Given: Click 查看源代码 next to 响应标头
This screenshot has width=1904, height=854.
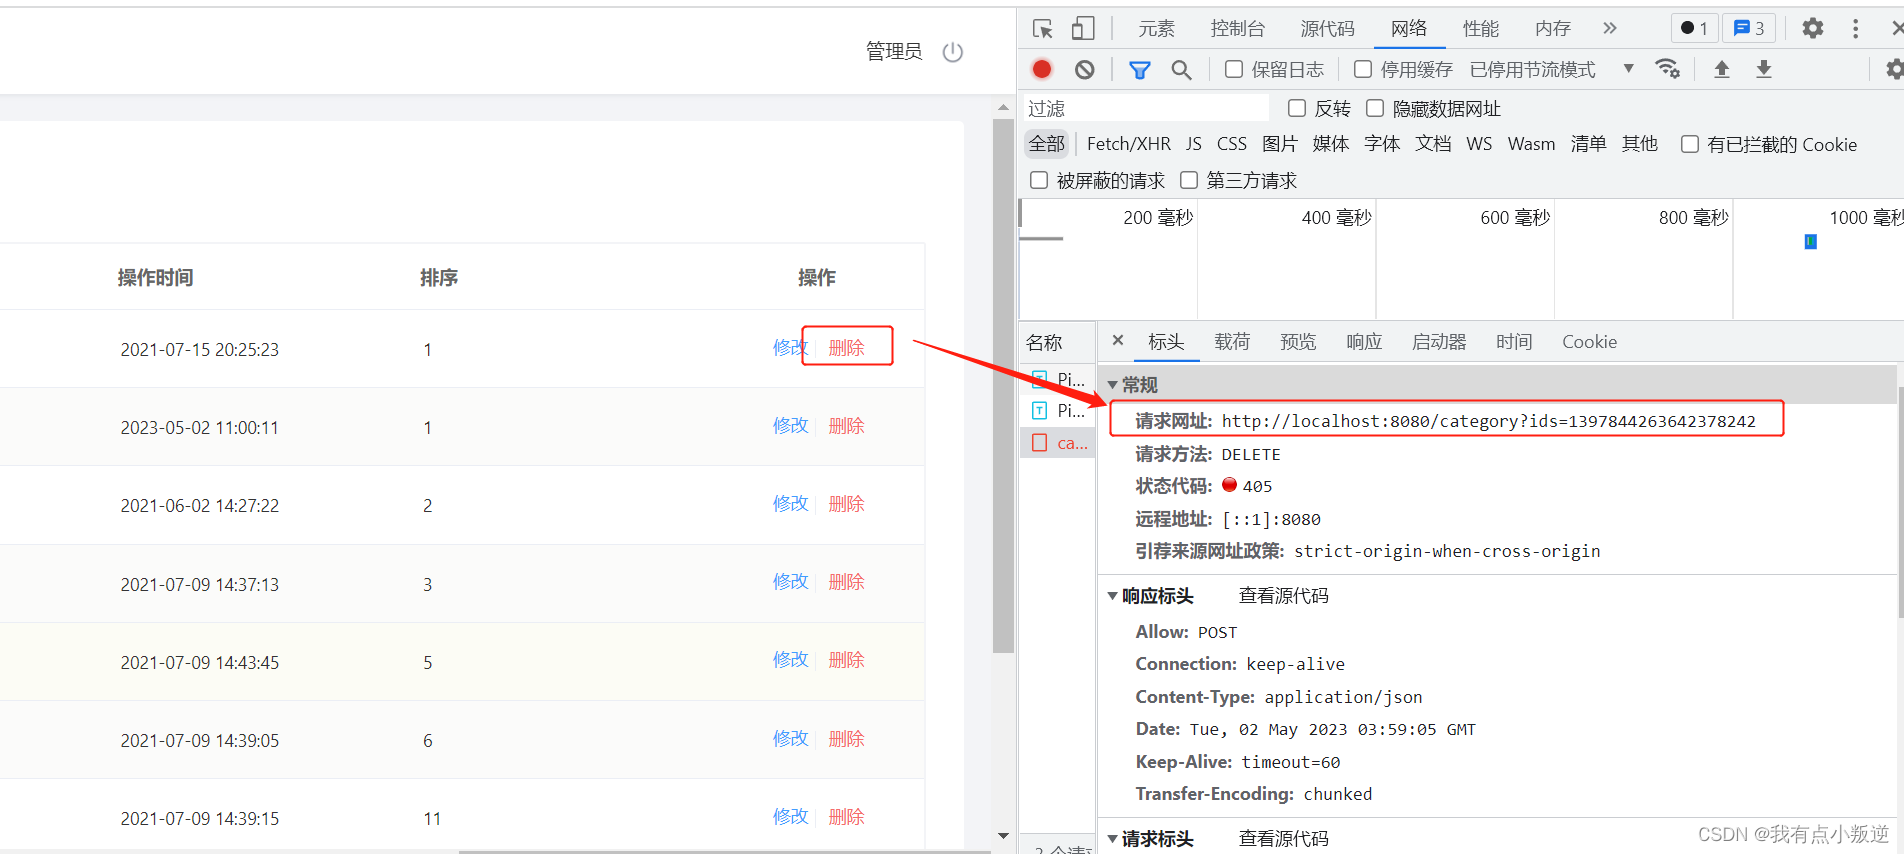Looking at the screenshot, I should (x=1284, y=596).
